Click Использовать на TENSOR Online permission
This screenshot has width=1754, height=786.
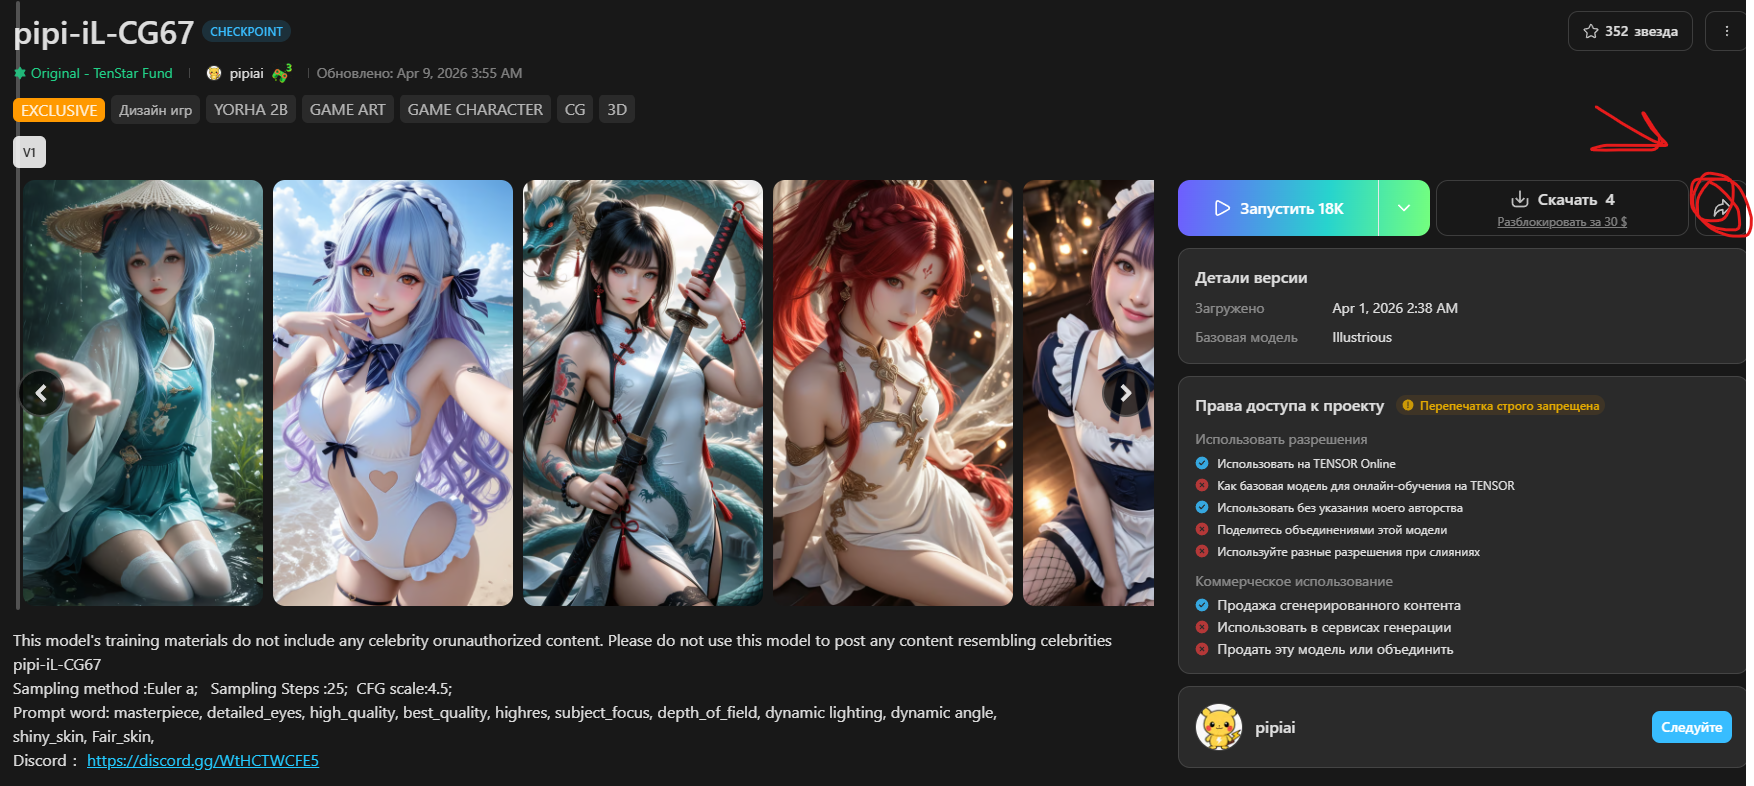pos(1306,464)
